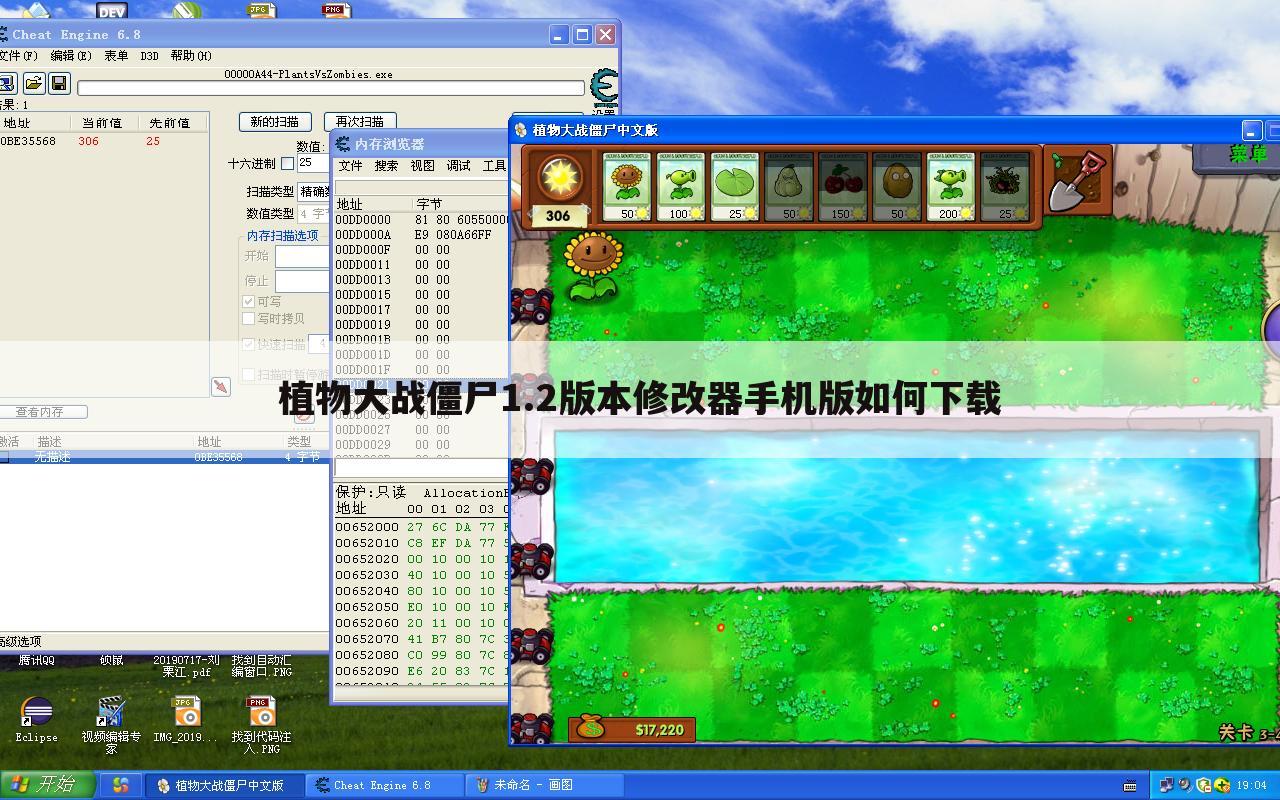Click the lawn mower beside the sunflower row

[x=531, y=305]
